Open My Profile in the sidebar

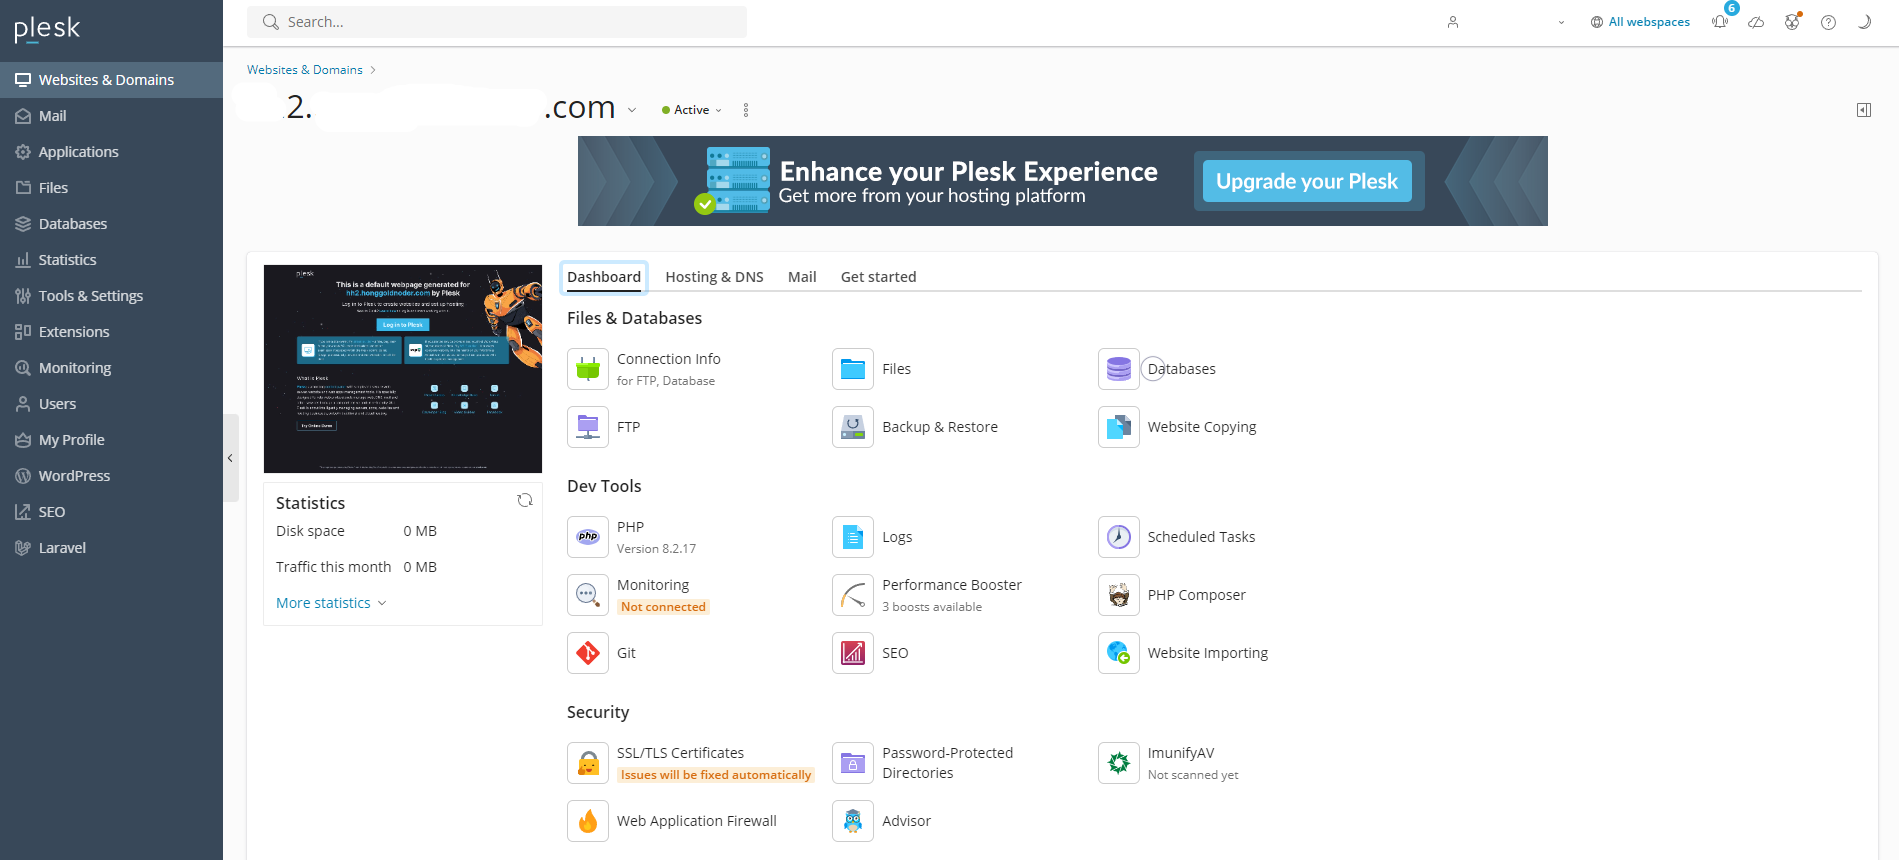111,440
